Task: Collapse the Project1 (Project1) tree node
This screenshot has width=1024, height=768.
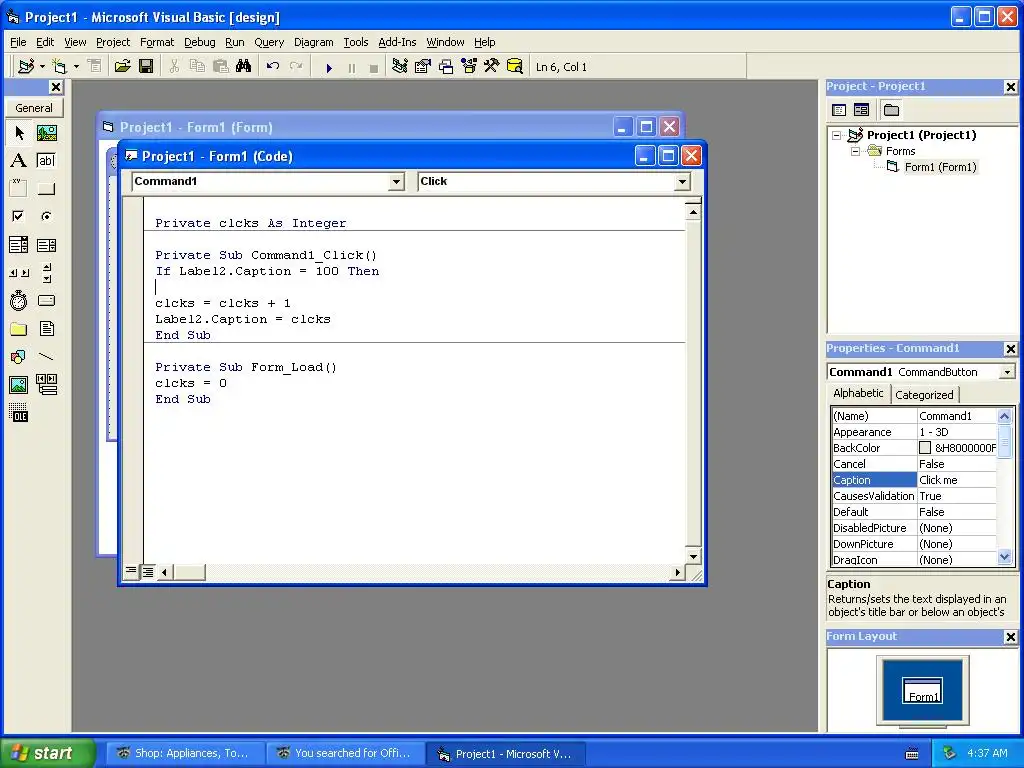Action: tap(837, 135)
